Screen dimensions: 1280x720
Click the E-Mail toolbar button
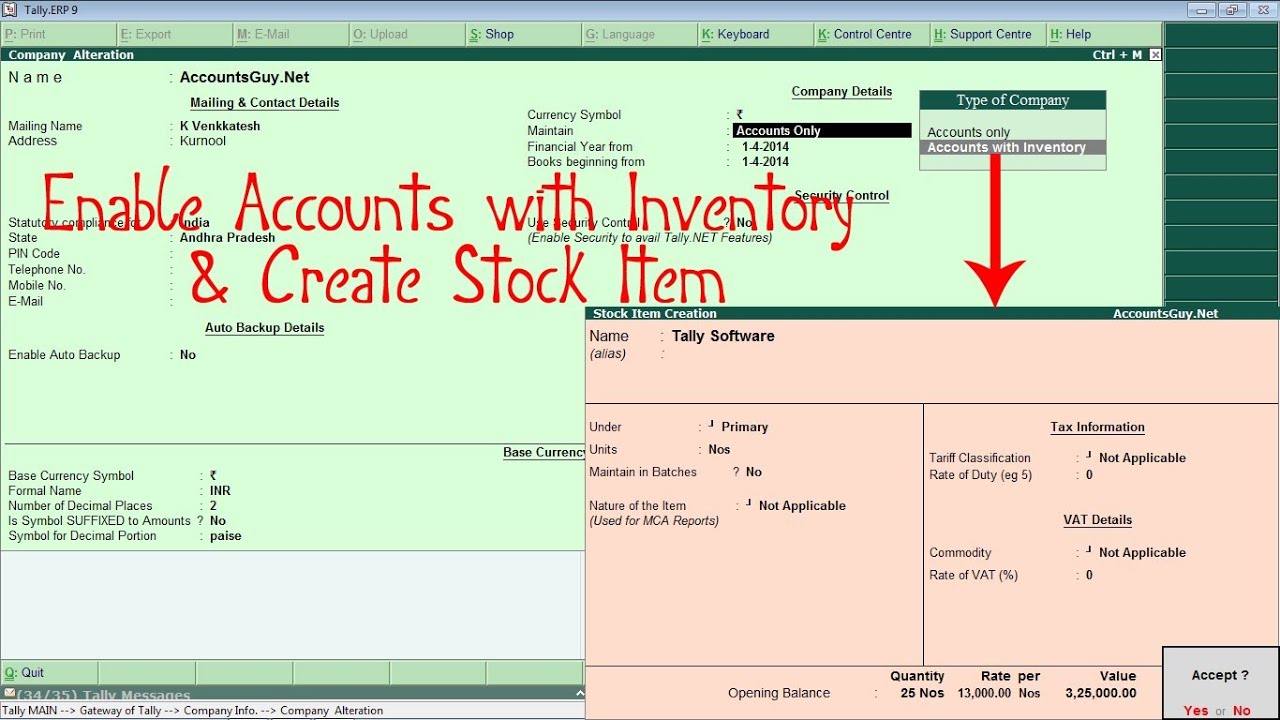point(290,34)
